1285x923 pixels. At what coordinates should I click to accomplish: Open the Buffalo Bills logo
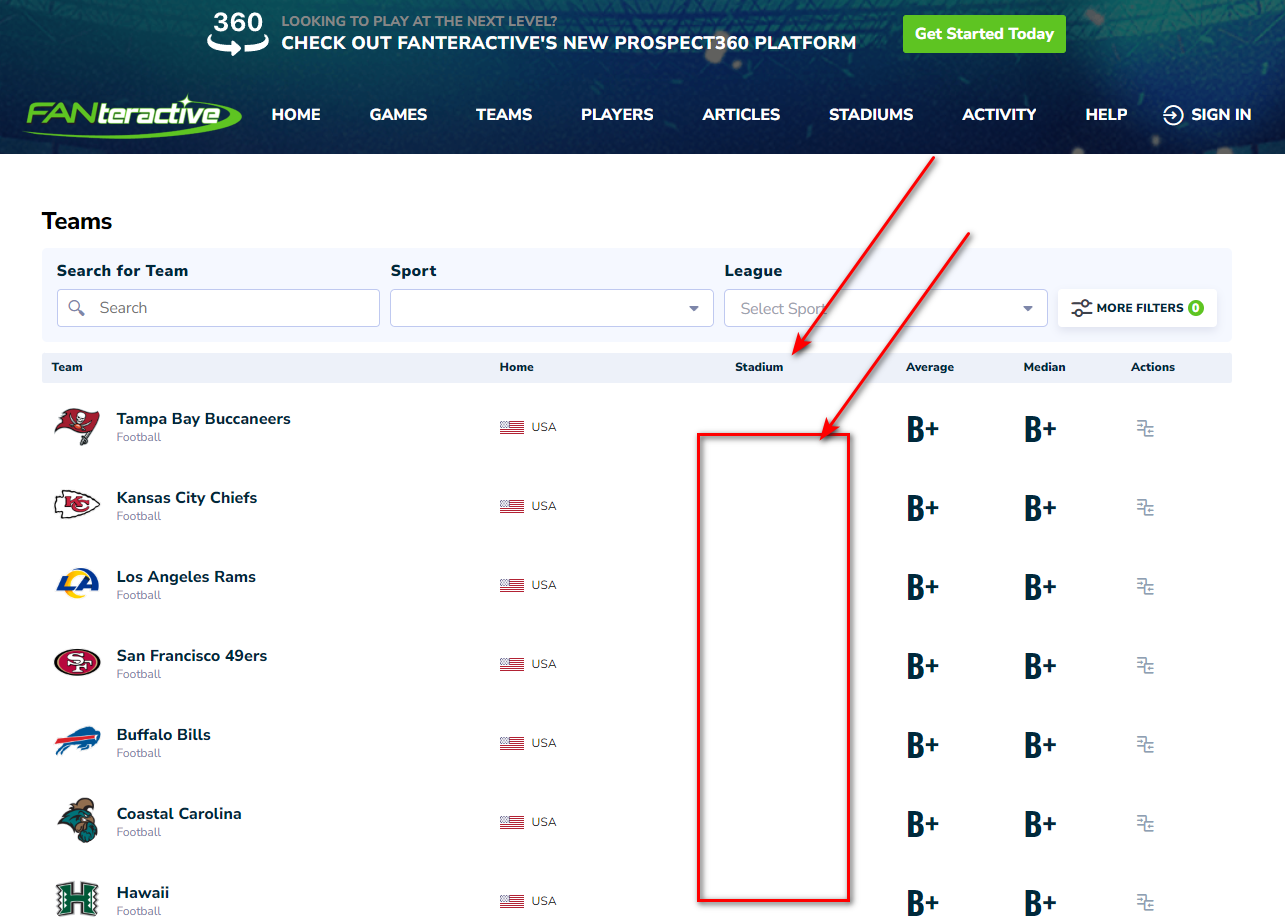[77, 742]
